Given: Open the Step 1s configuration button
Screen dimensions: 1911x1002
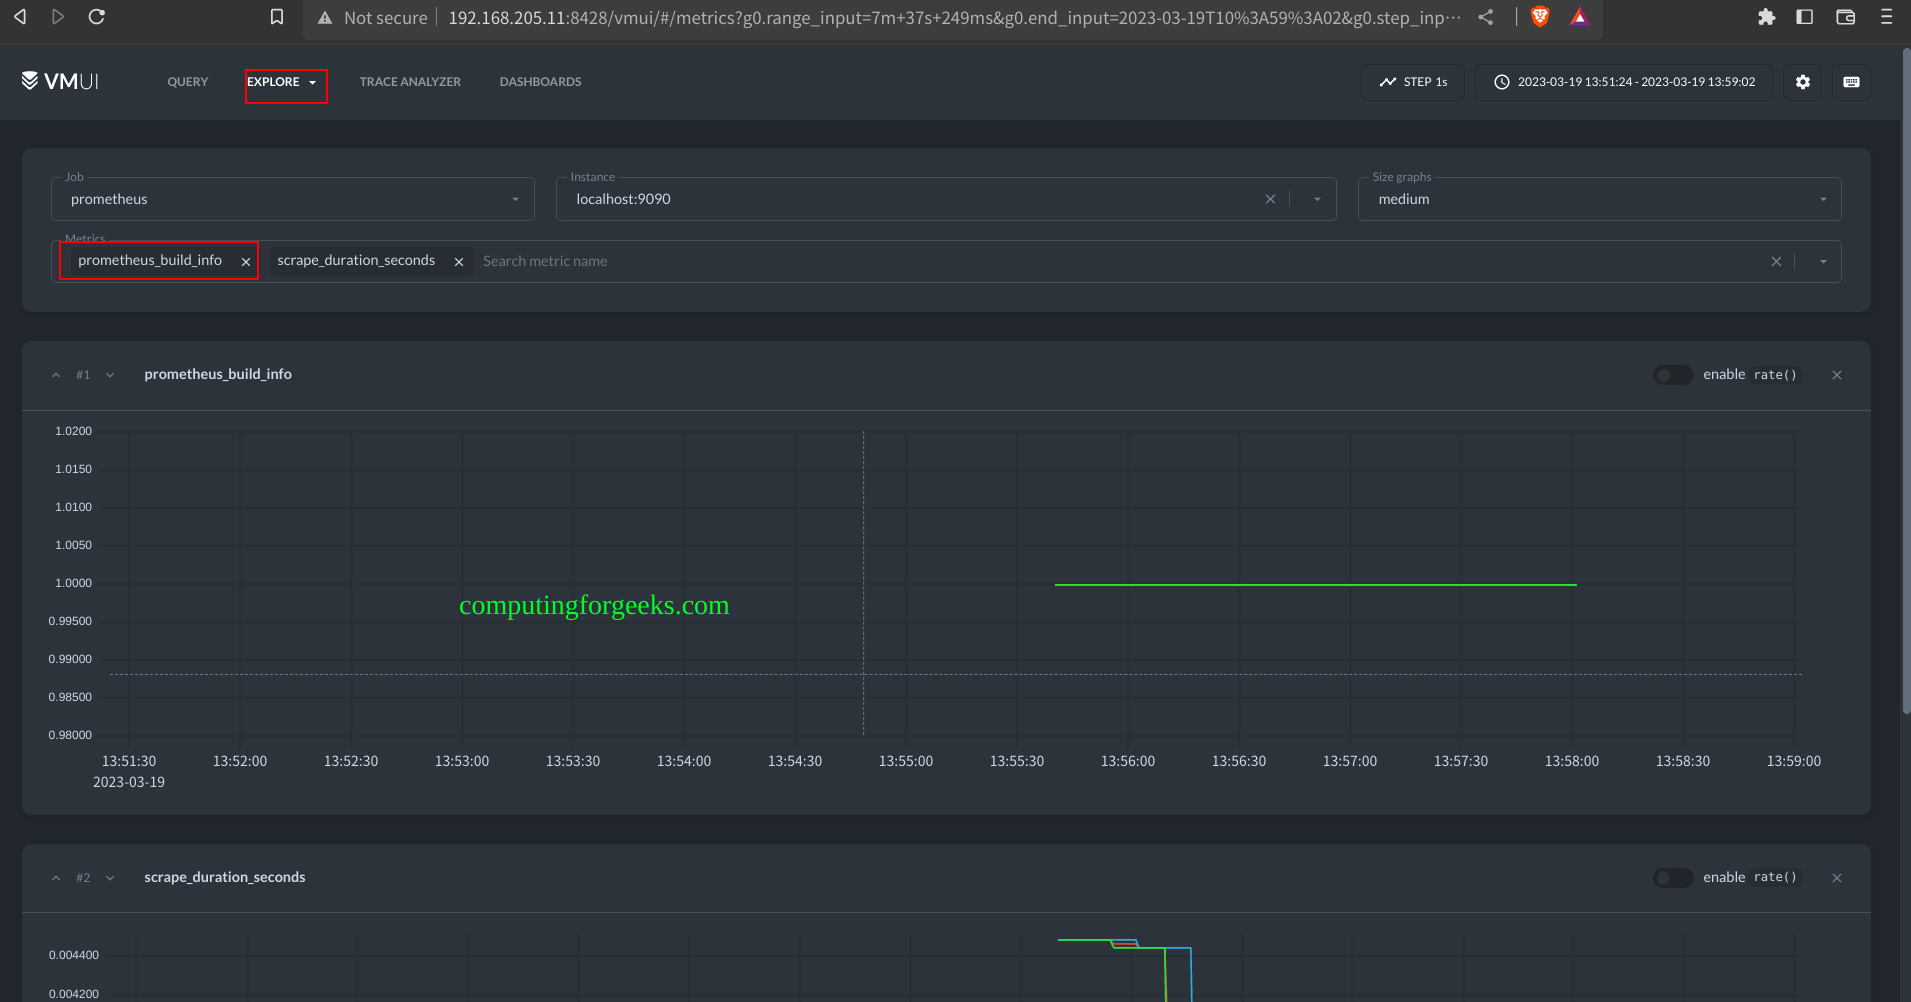Looking at the screenshot, I should 1413,82.
